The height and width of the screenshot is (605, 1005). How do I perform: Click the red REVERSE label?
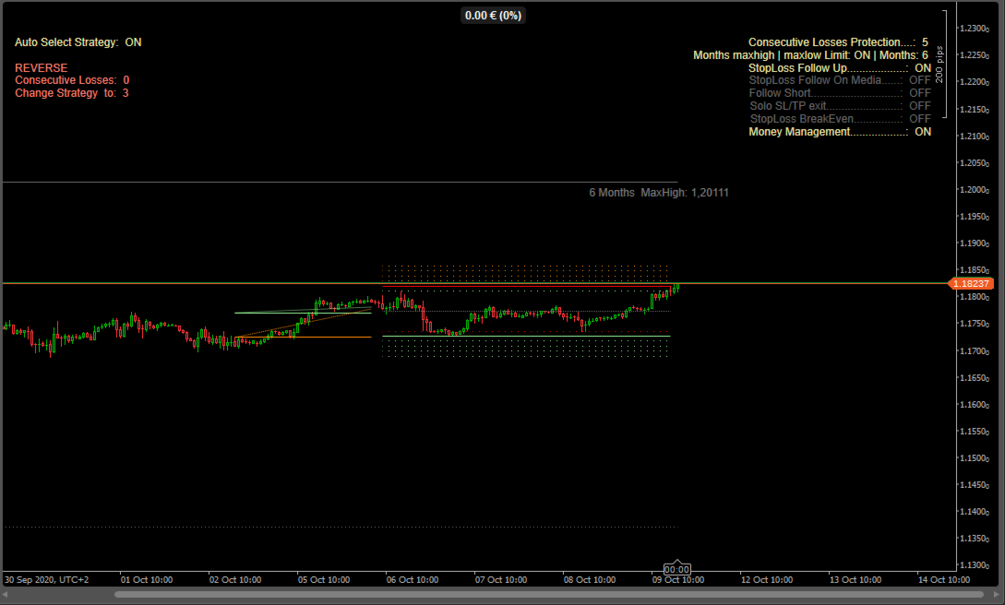(x=41, y=68)
